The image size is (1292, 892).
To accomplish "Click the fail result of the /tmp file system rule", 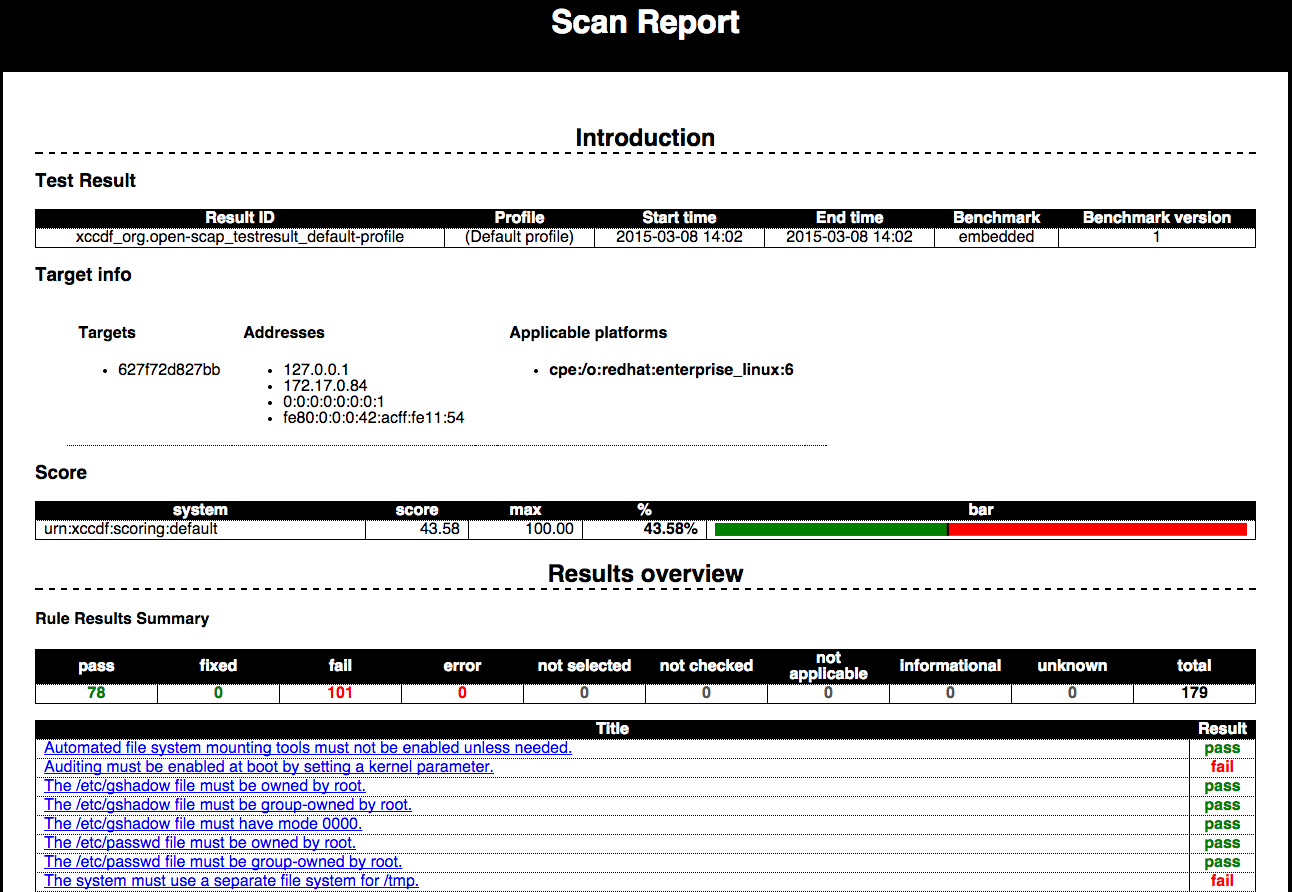I will 1222,881.
